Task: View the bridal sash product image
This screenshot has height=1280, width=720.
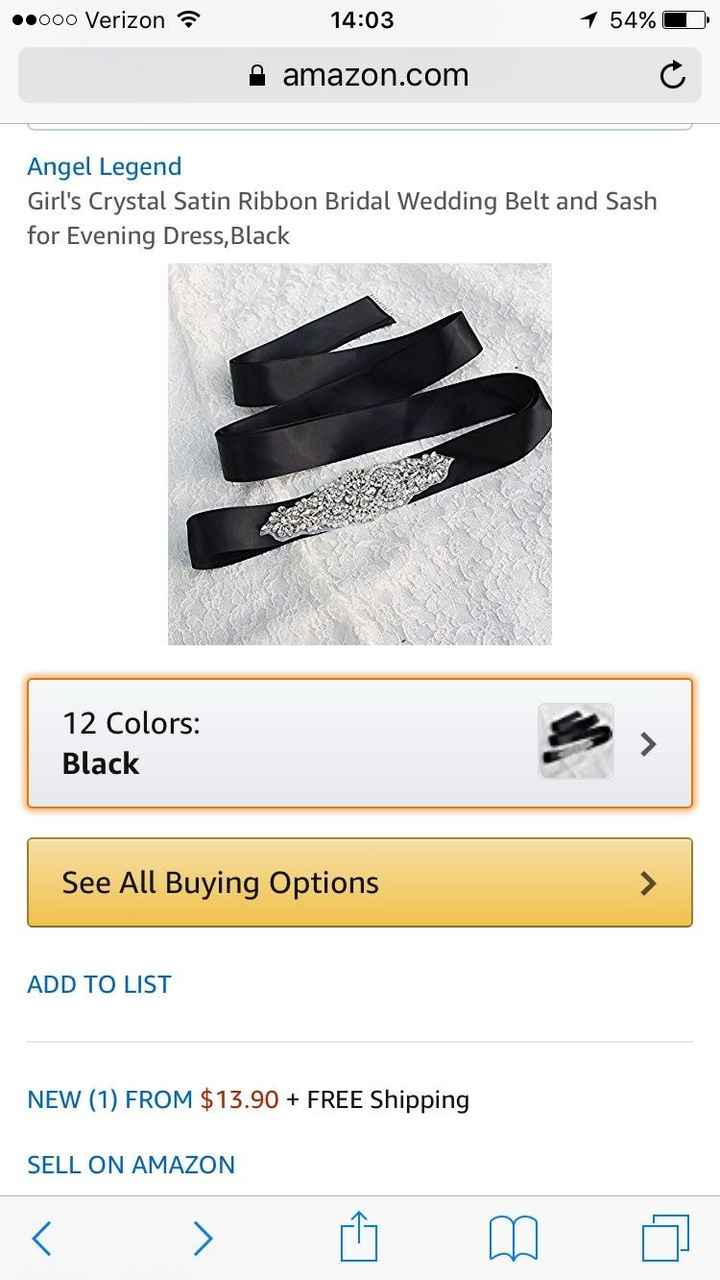Action: tap(359, 452)
